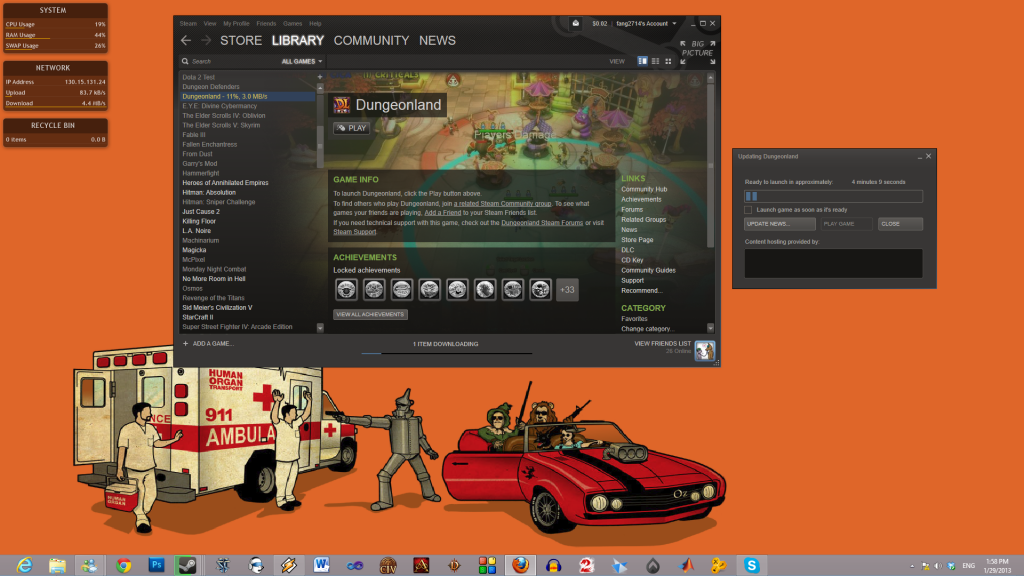
Task: Expand the fang2714's Account dropdown
Action: [x=647, y=24]
